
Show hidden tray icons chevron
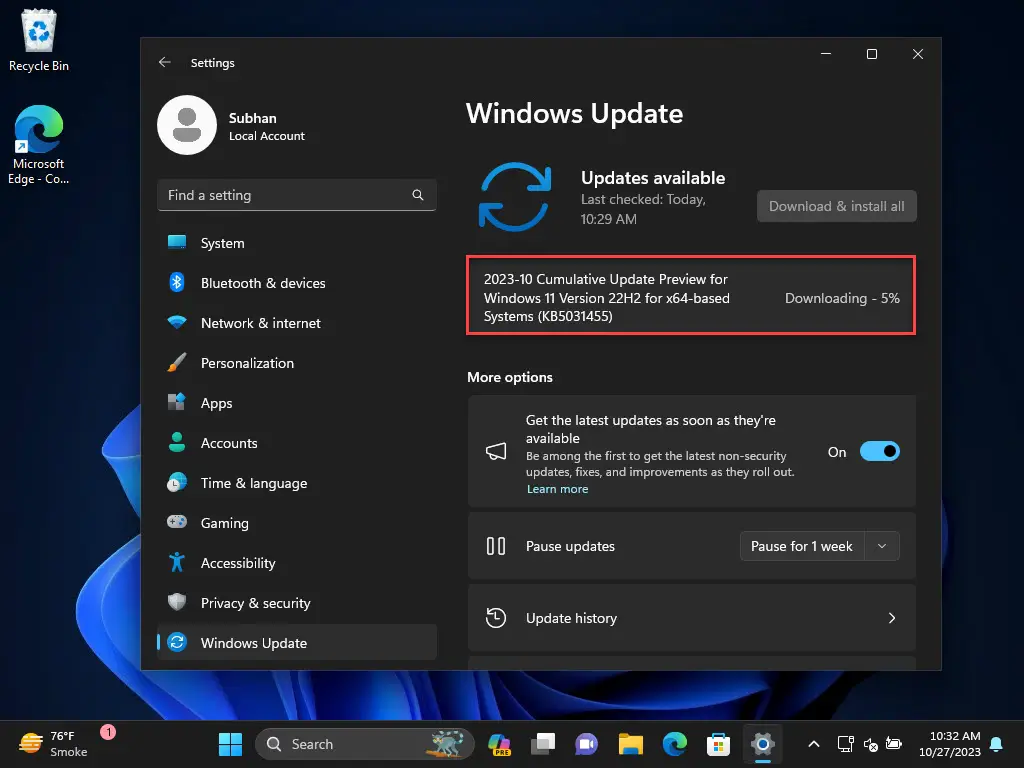pos(814,744)
